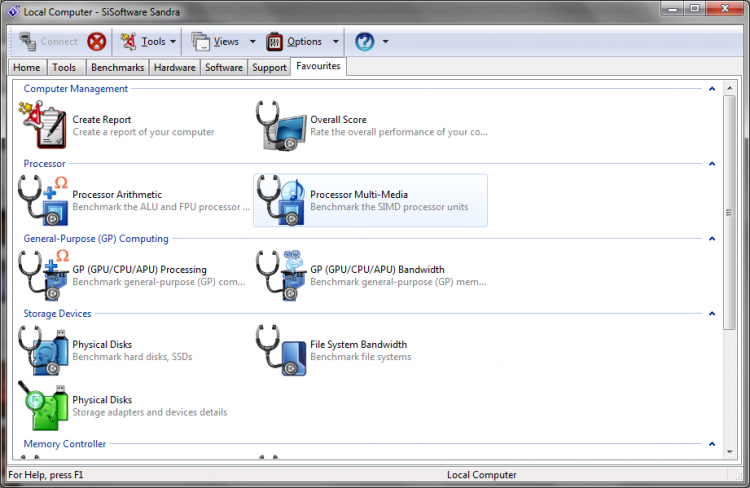
Task: Click 'Benchmark file systems' description
Action: [x=361, y=357]
